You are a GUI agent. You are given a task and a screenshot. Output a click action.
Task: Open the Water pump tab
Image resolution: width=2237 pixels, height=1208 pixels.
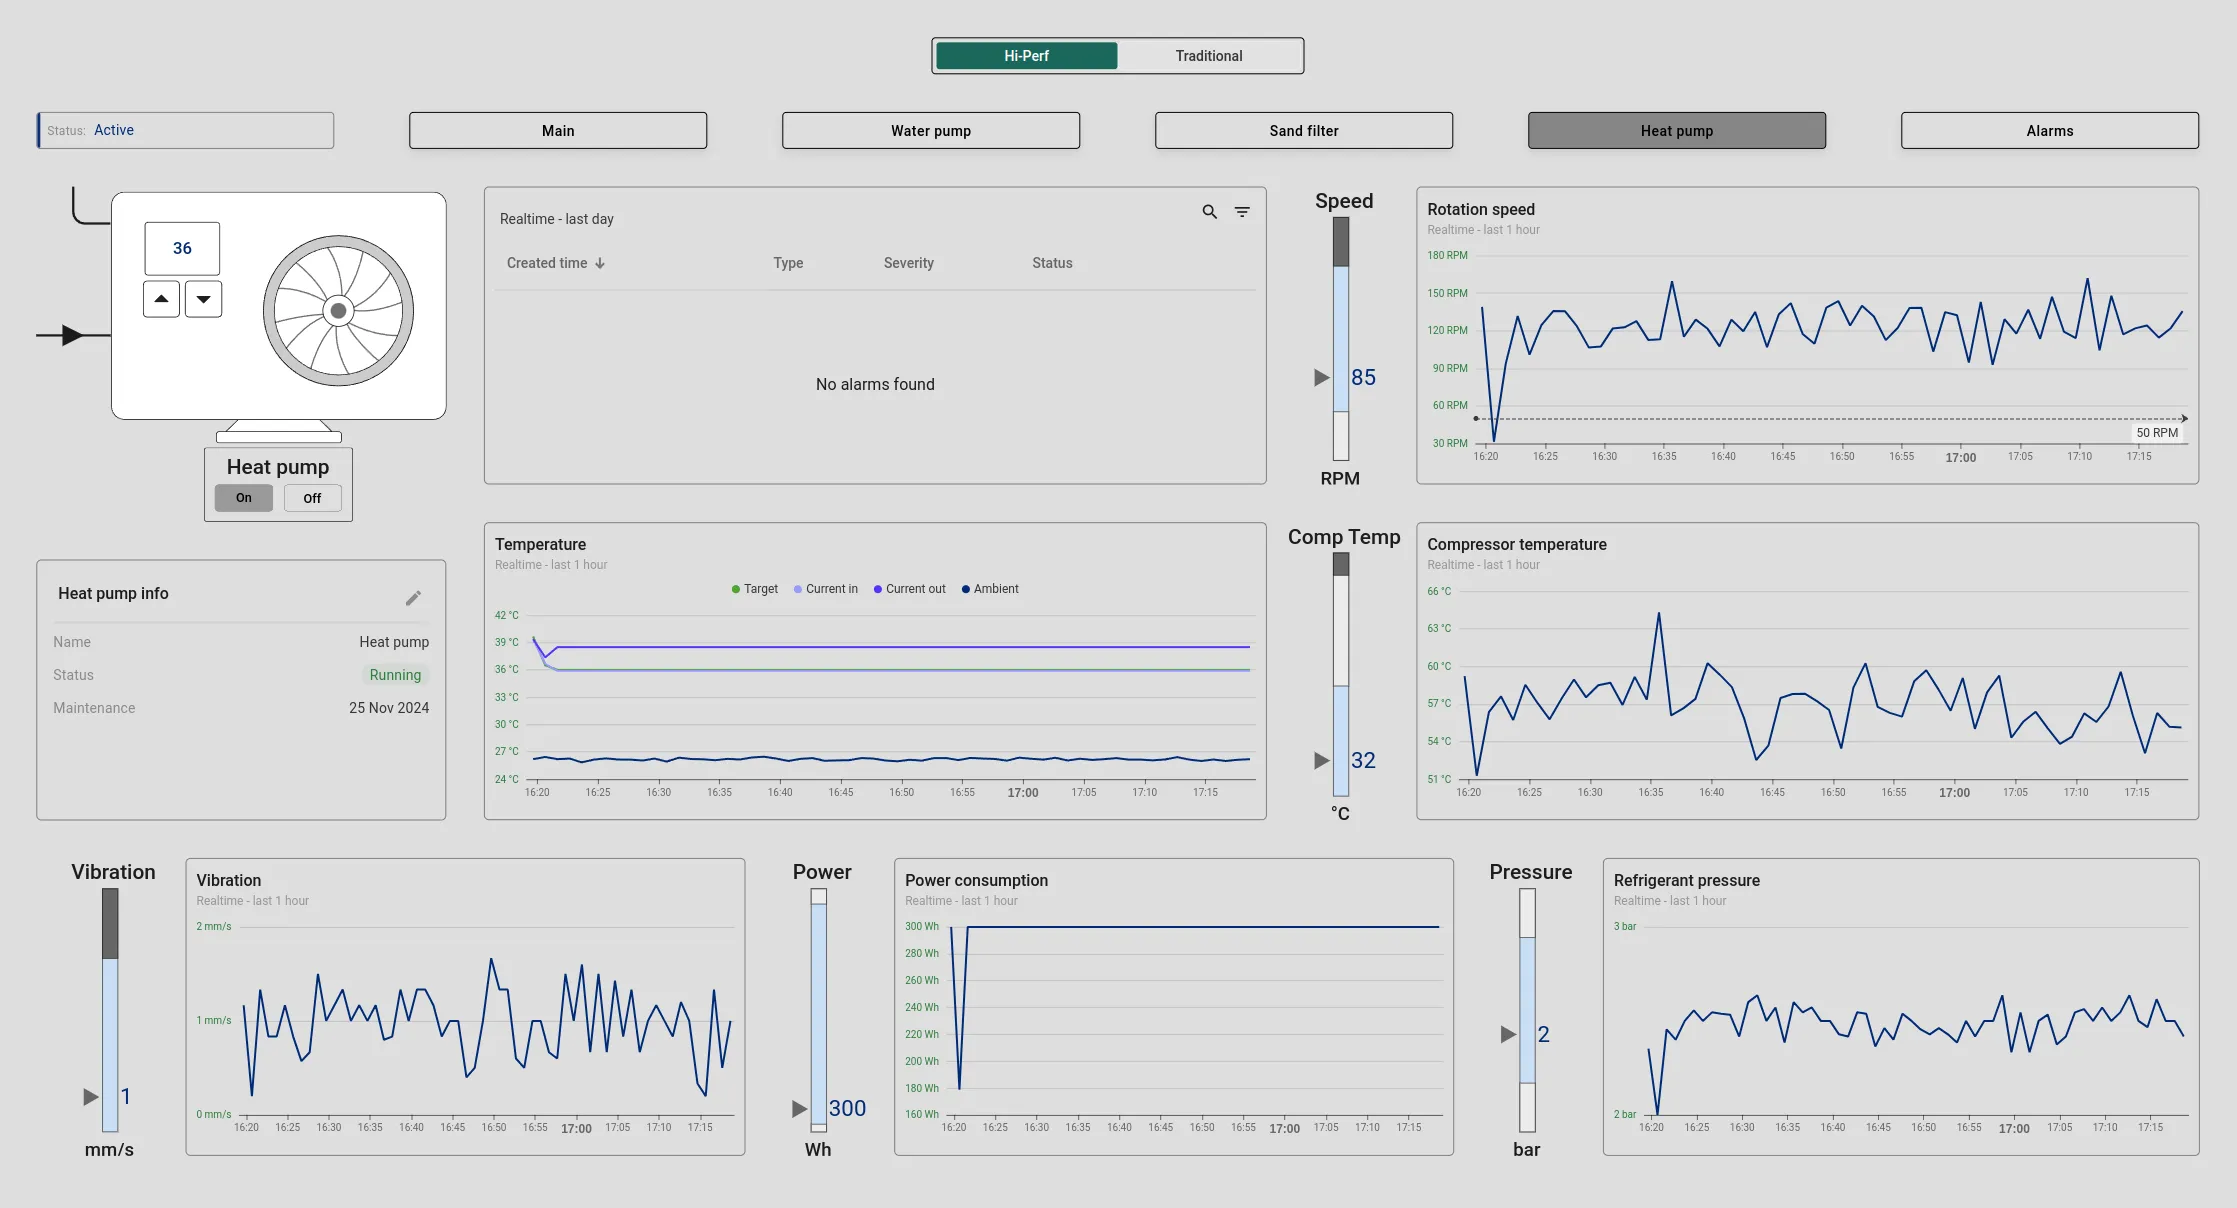pyautogui.click(x=930, y=131)
